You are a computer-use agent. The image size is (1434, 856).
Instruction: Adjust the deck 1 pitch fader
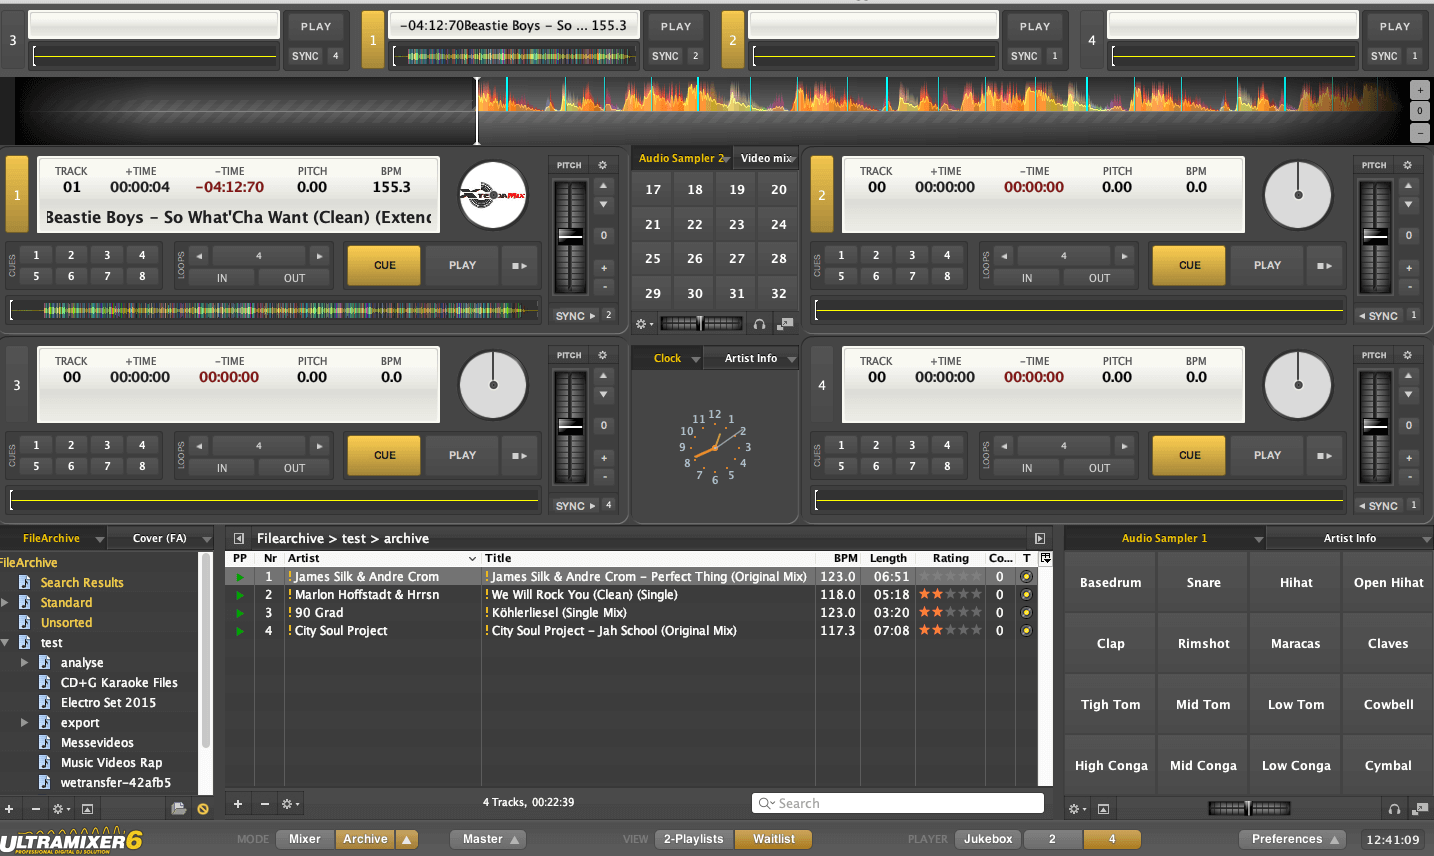point(570,237)
